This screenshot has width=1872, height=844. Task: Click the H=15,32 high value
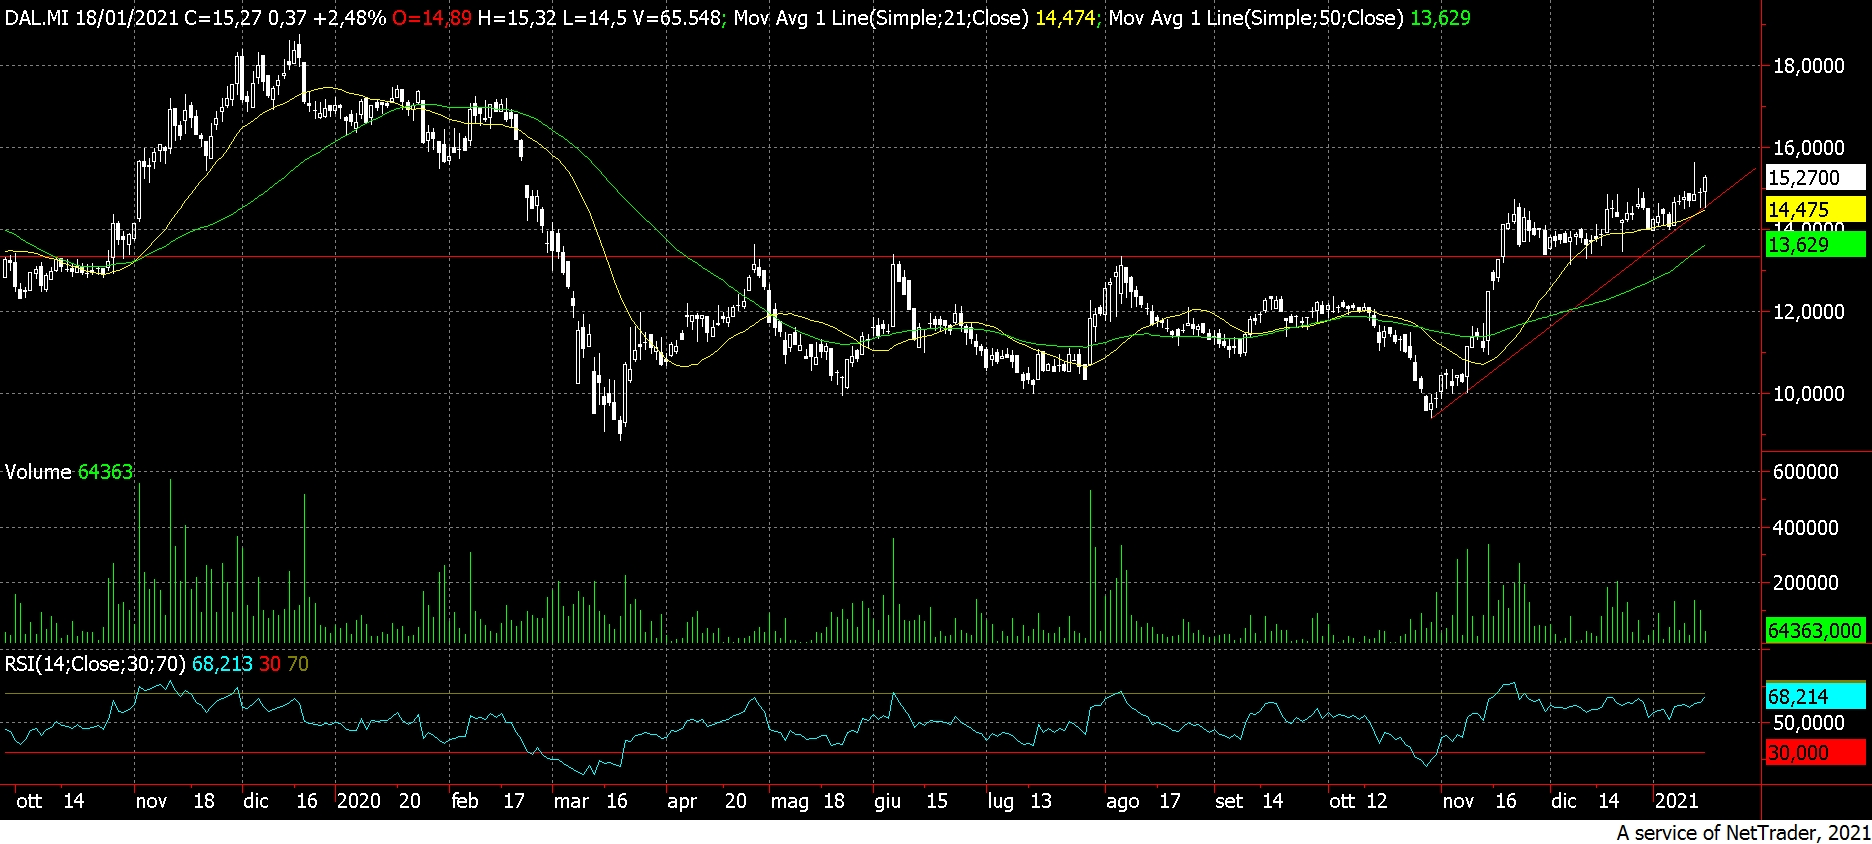pos(517,17)
